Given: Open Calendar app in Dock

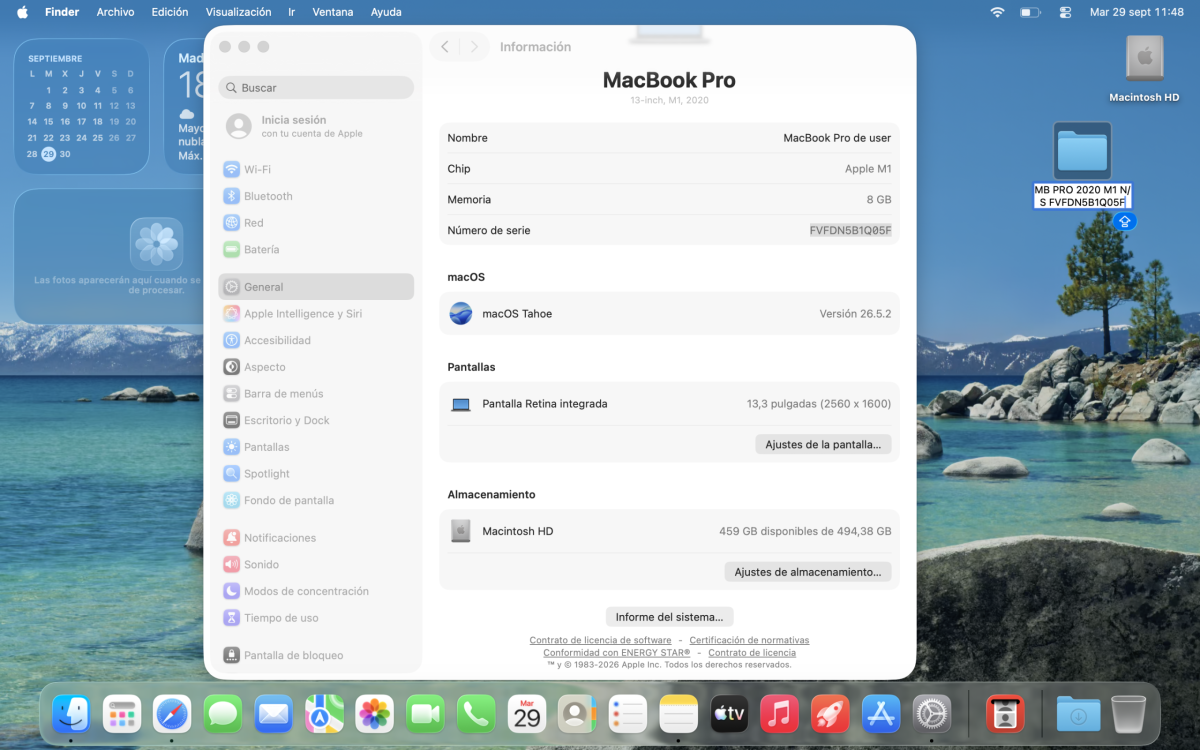Looking at the screenshot, I should [527, 714].
